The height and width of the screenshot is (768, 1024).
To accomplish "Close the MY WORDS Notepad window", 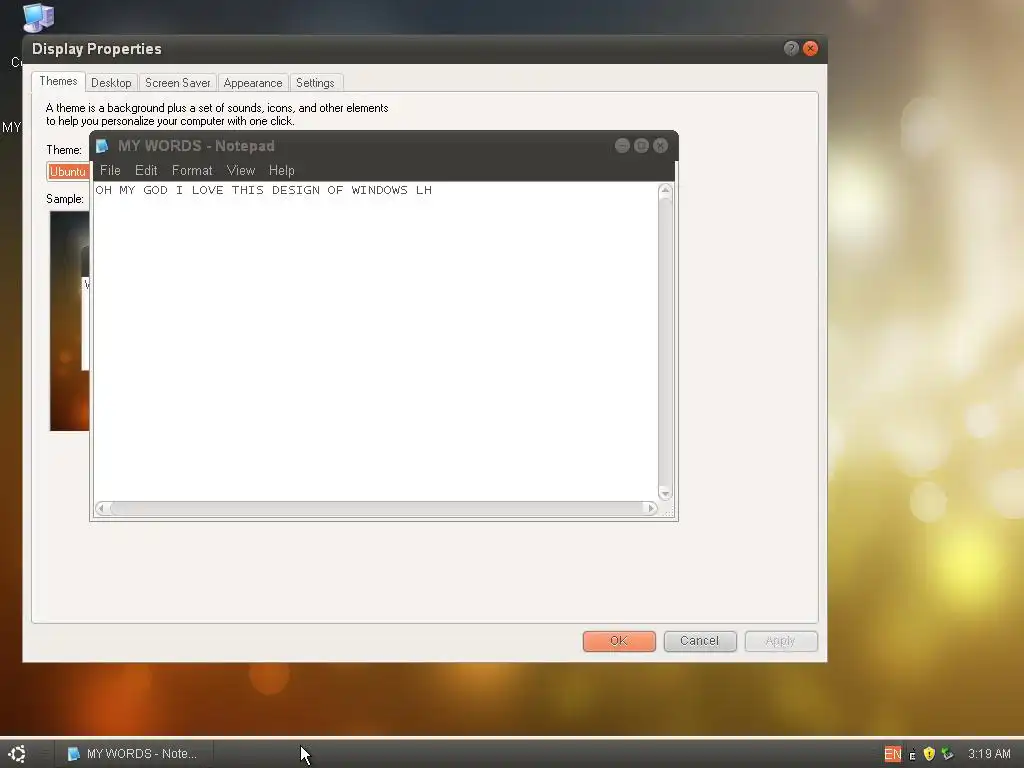I will [x=660, y=146].
